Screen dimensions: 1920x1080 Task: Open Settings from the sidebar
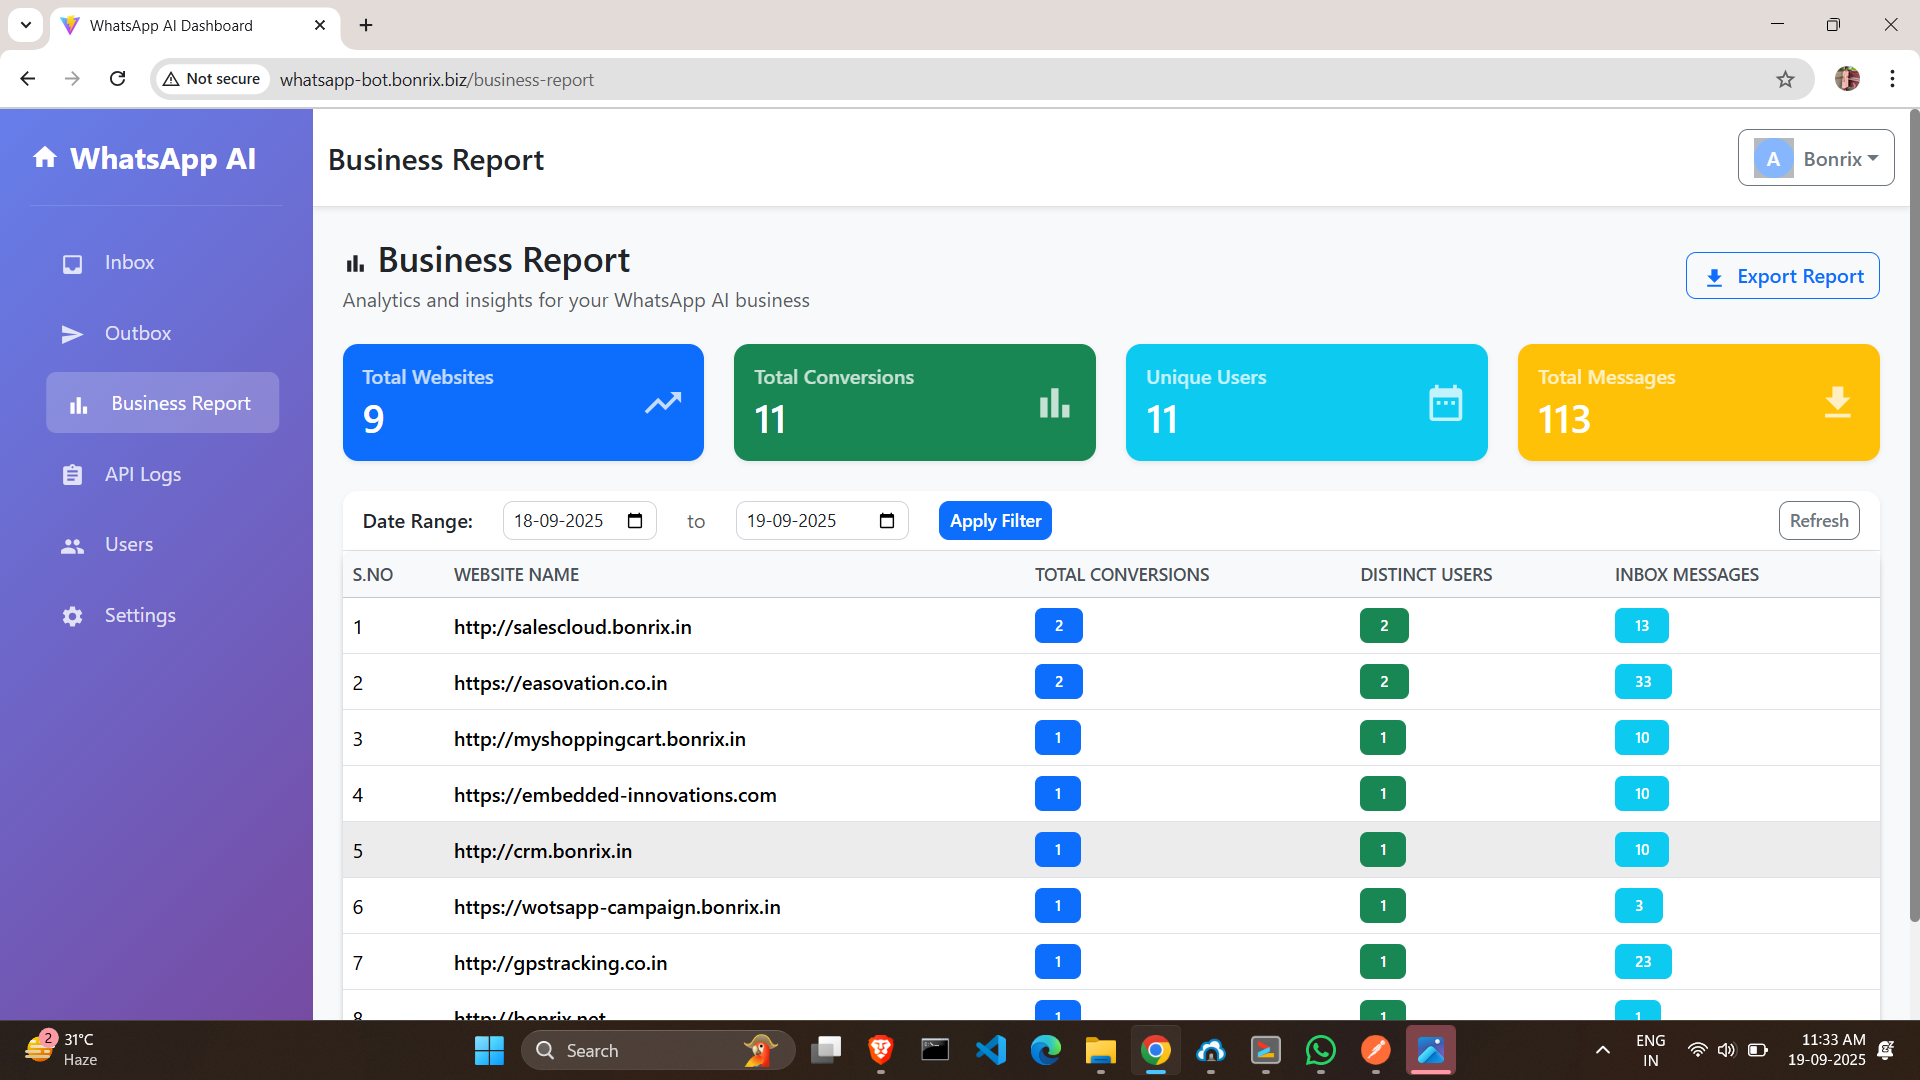pyautogui.click(x=140, y=615)
